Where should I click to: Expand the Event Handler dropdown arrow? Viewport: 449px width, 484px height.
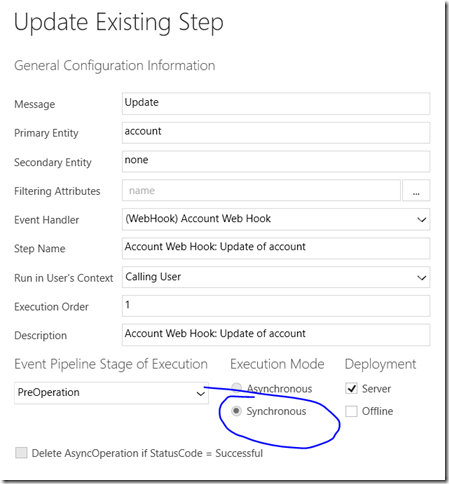click(x=422, y=220)
